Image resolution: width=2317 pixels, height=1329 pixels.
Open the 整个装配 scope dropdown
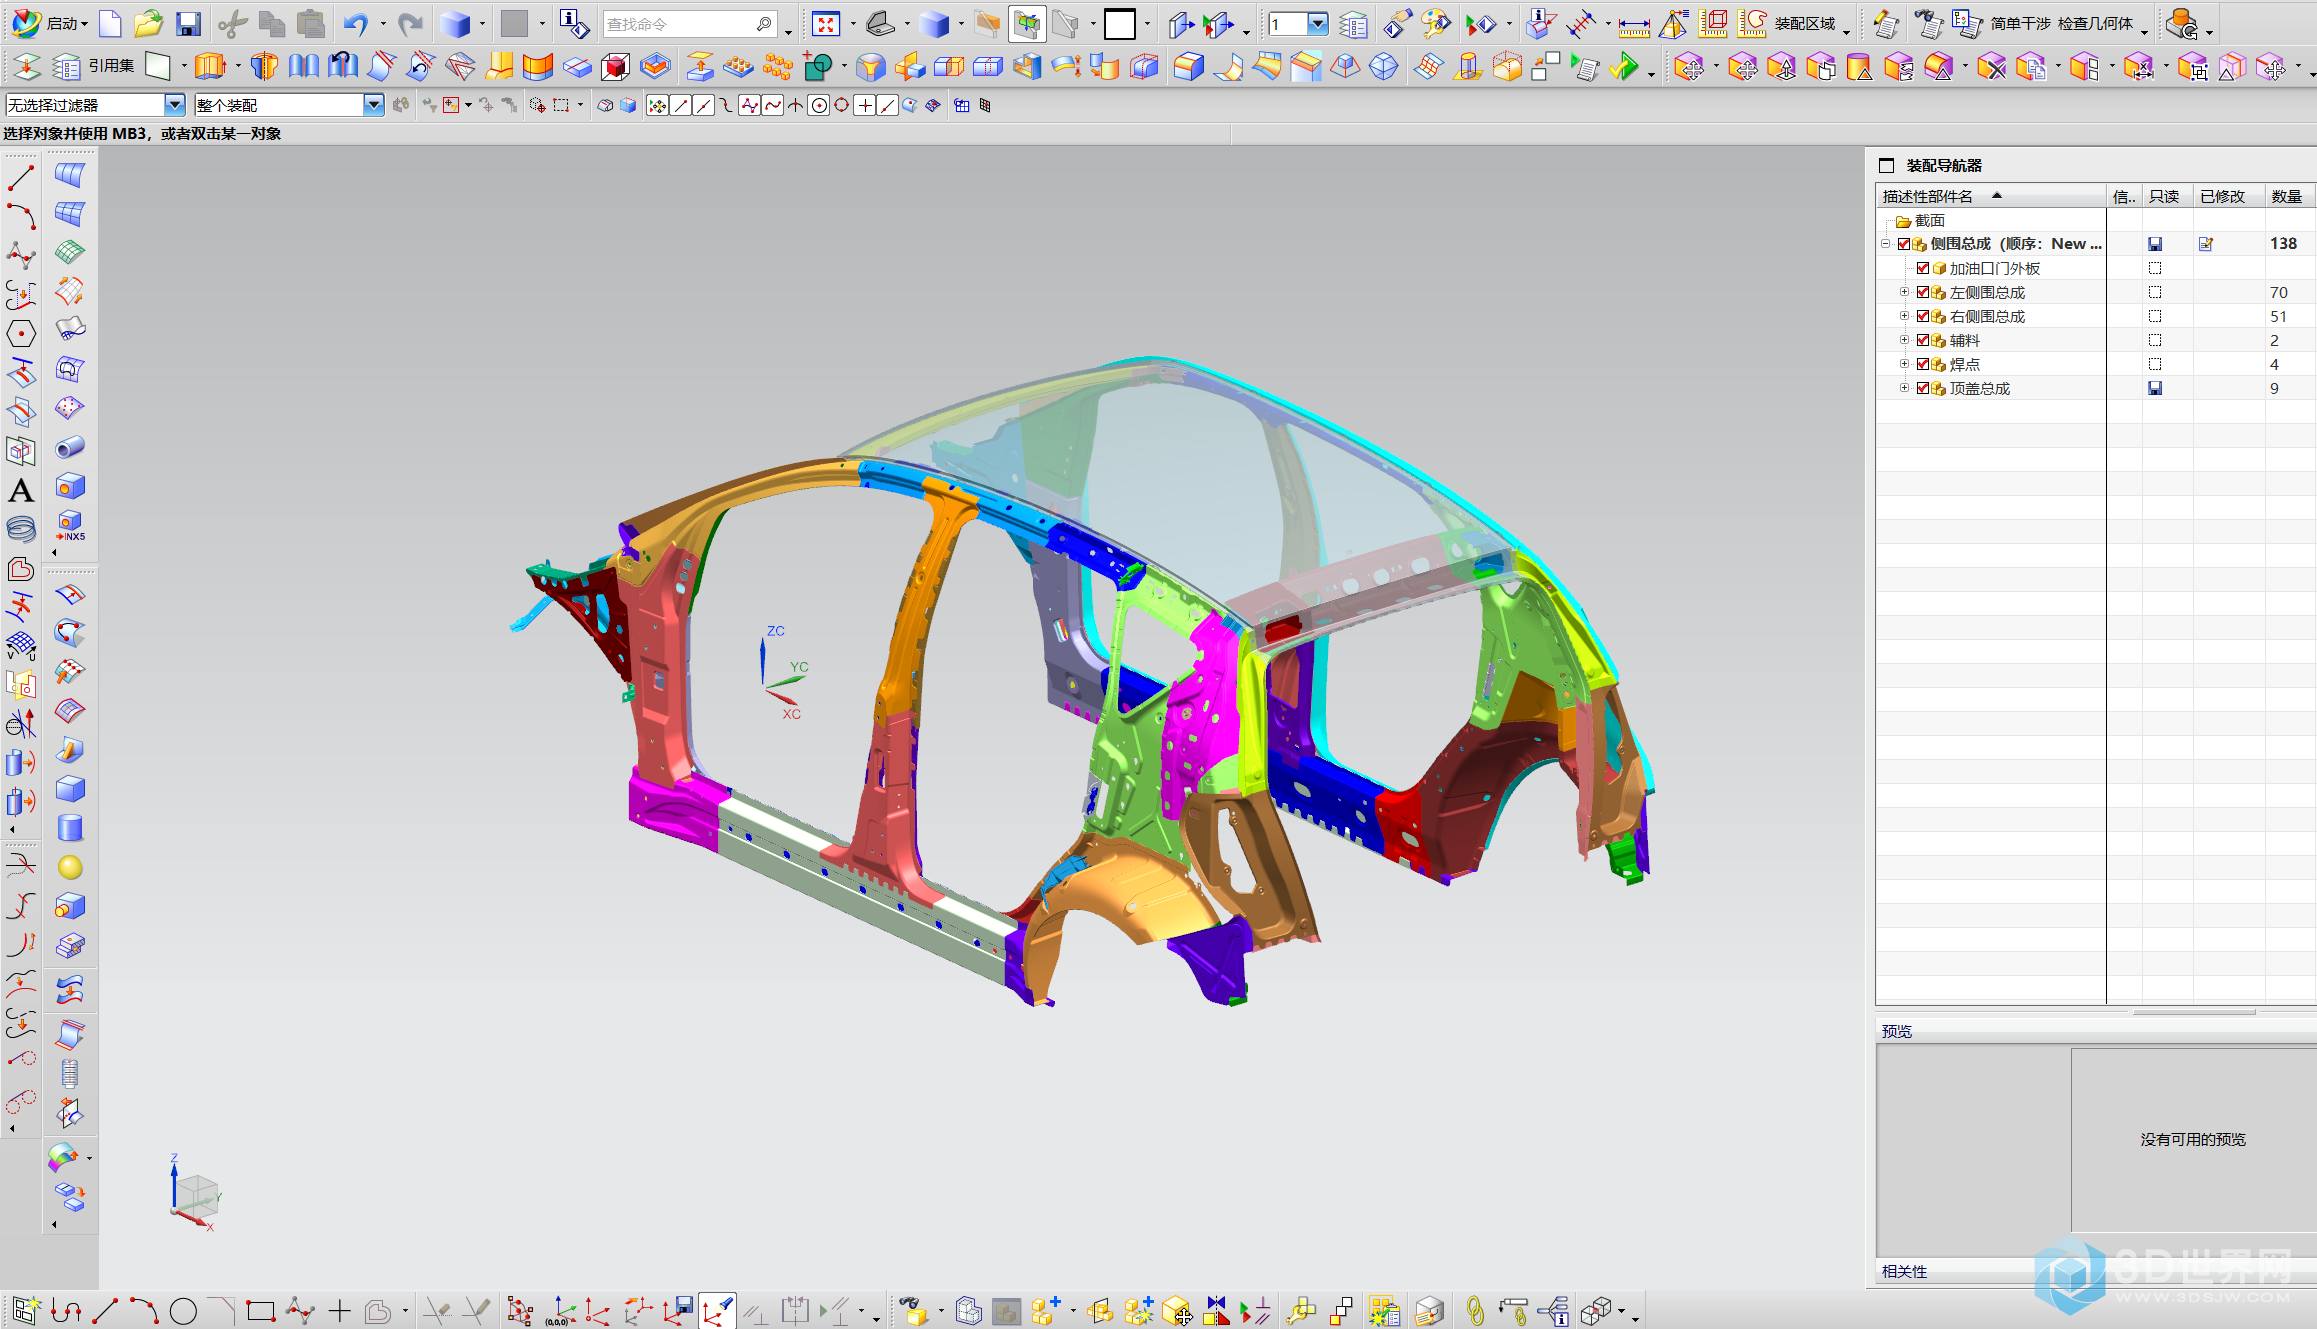(x=373, y=104)
